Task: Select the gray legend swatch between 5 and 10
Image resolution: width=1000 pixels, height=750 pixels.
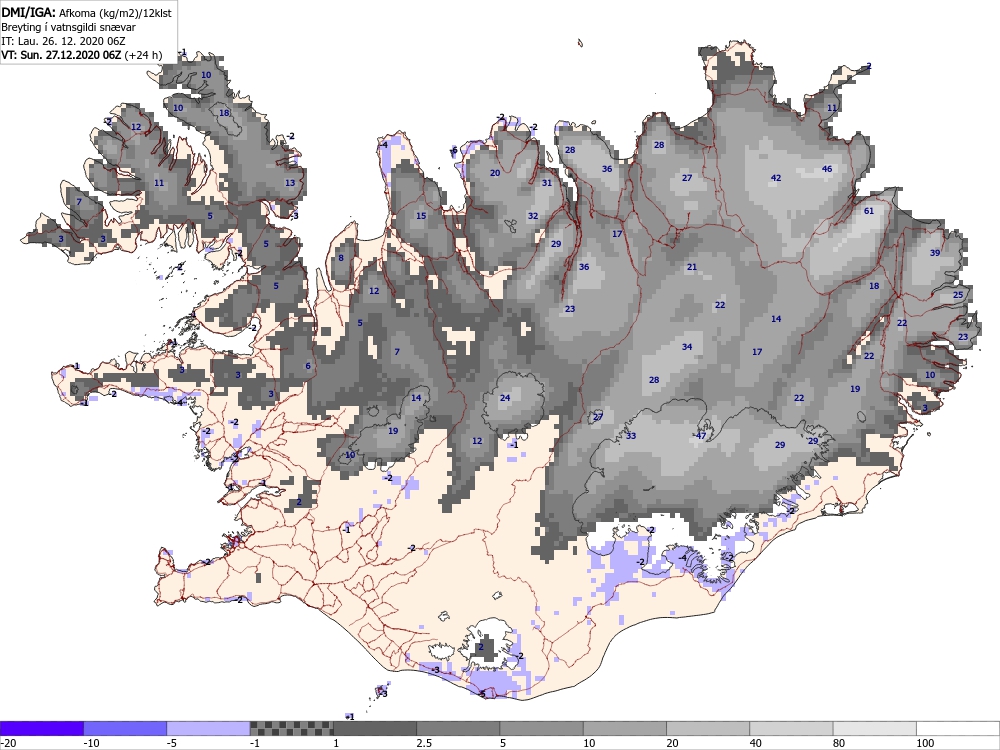Action: (541, 728)
